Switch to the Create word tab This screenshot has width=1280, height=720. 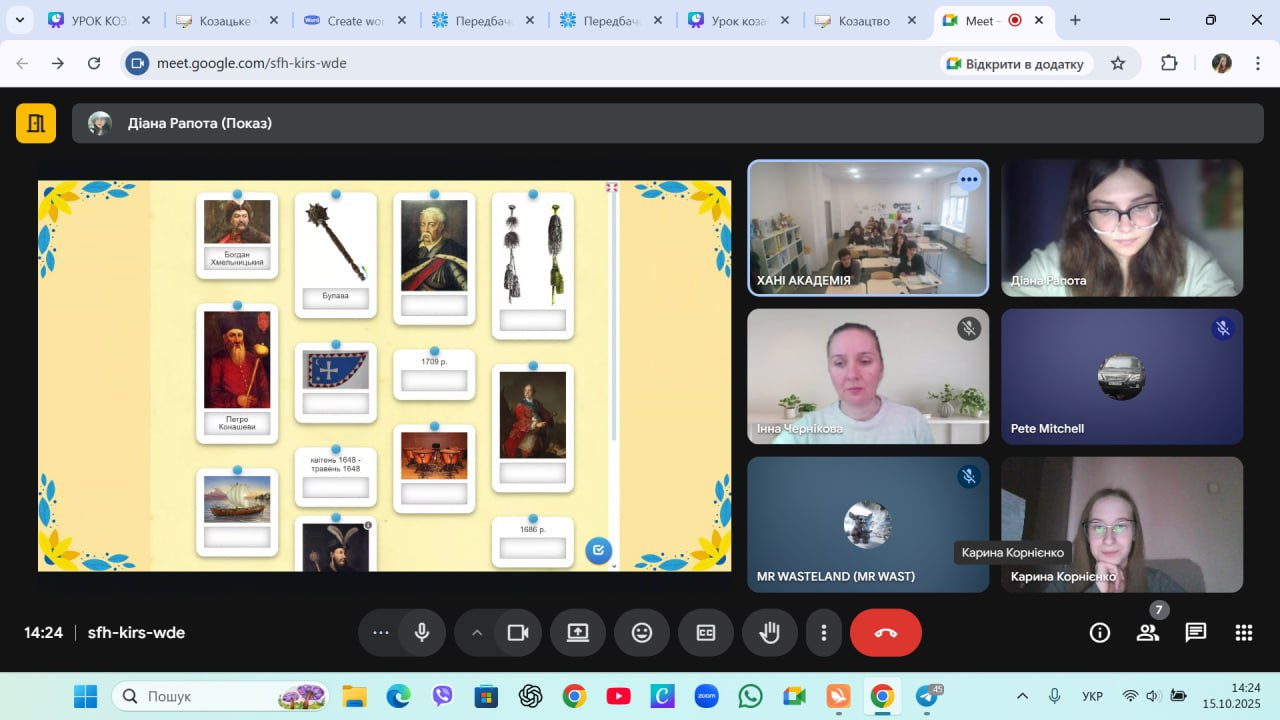click(x=357, y=21)
